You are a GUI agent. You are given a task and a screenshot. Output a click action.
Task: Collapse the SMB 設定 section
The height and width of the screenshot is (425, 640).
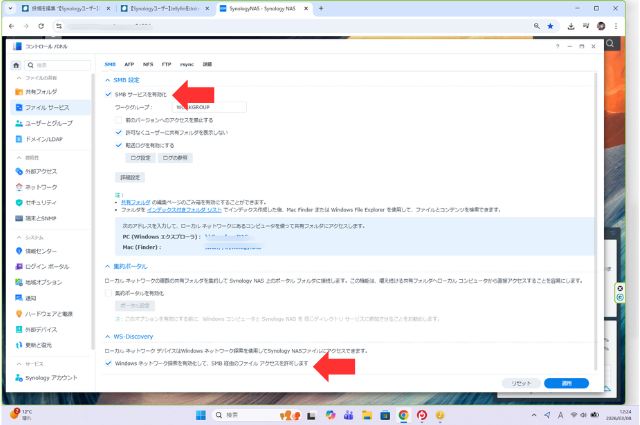pyautogui.click(x=108, y=79)
